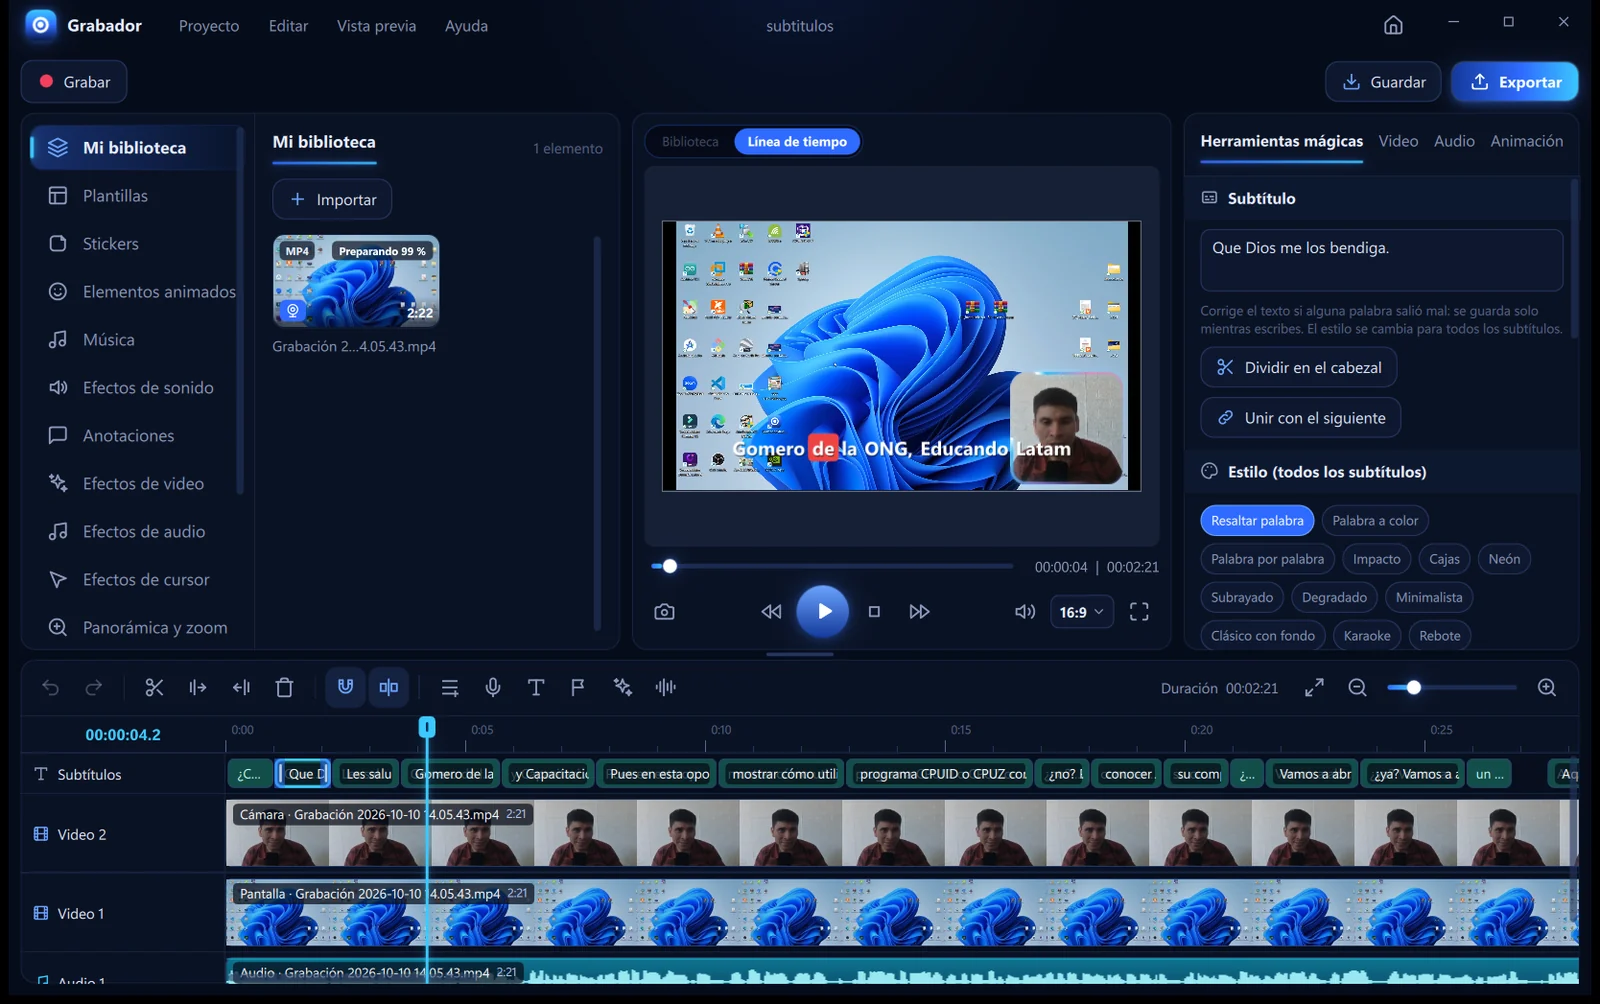This screenshot has height=1004, width=1600.
Task: Add text with the T icon
Action: pyautogui.click(x=536, y=687)
